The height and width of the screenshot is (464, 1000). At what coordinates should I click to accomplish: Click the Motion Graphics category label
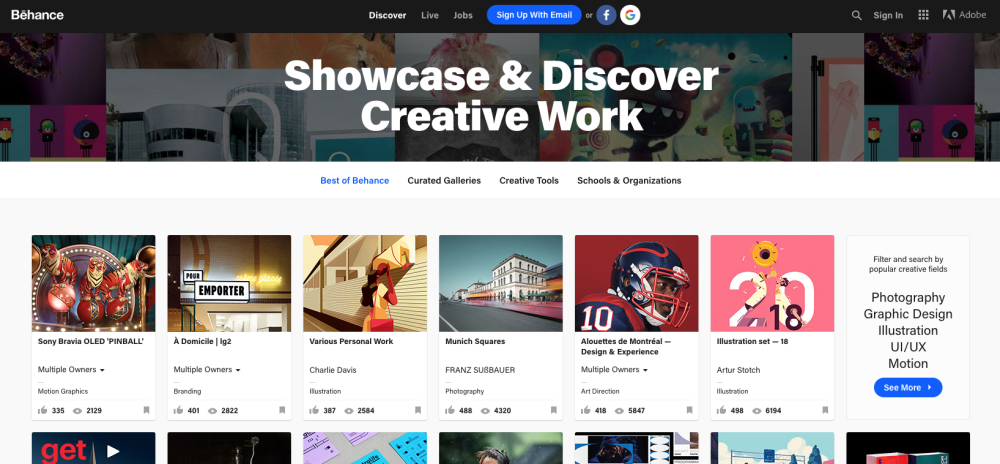(62, 391)
